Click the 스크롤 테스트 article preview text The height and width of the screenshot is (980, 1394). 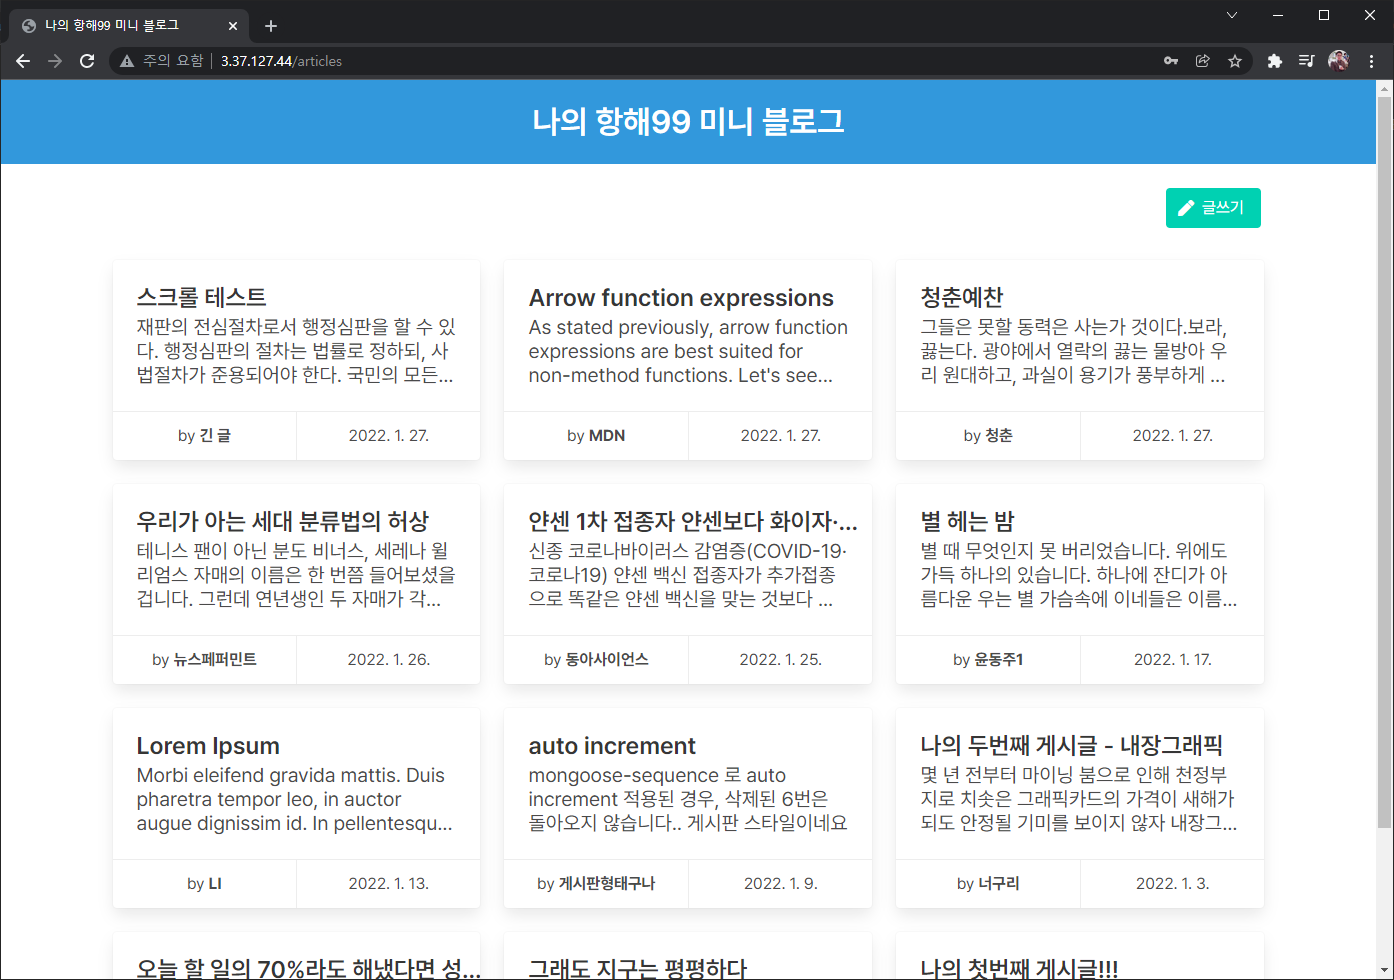[296, 351]
